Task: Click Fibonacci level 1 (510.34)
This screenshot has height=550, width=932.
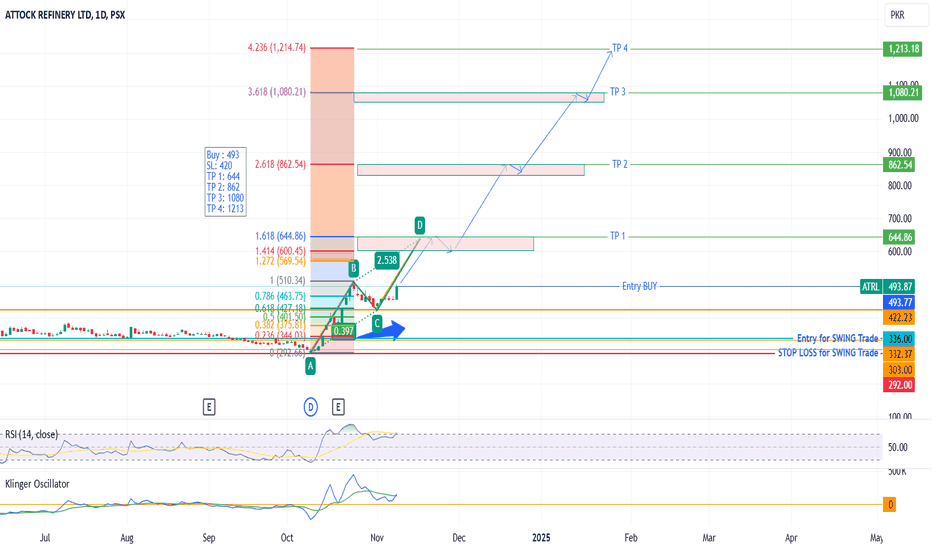Action: click(288, 280)
